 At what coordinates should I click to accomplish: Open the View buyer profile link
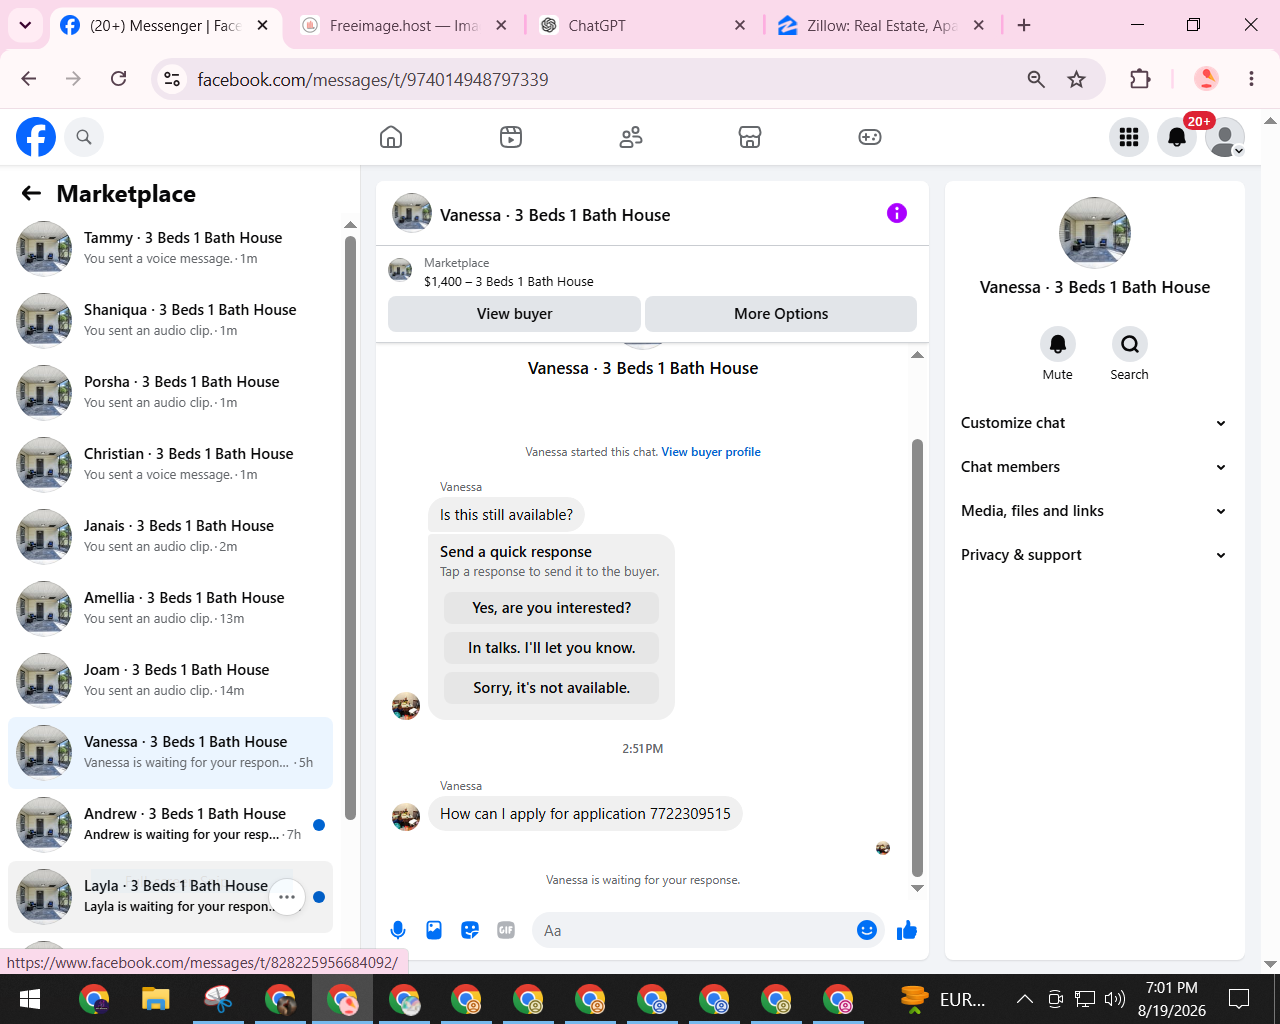point(711,452)
